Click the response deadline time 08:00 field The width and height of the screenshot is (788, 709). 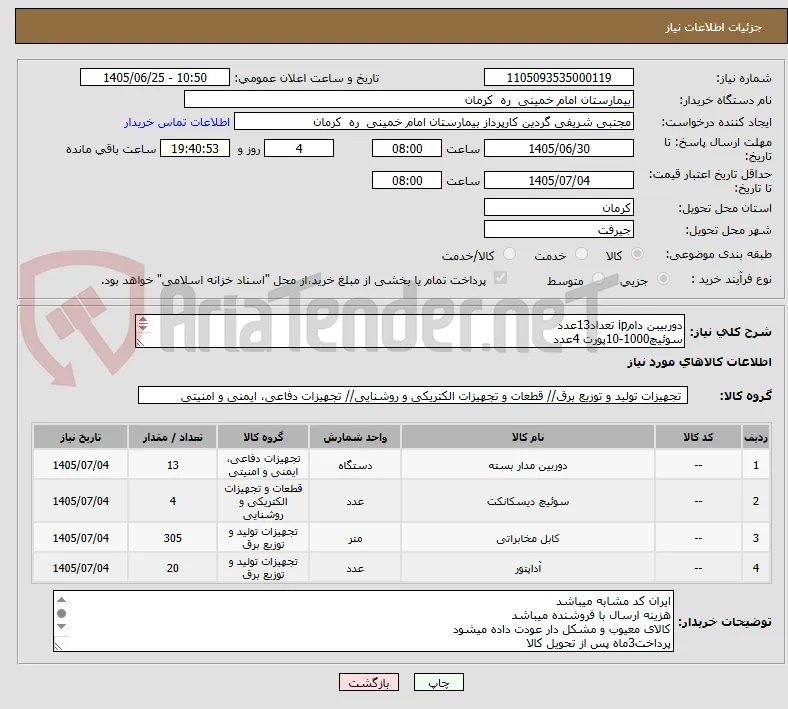tap(407, 148)
